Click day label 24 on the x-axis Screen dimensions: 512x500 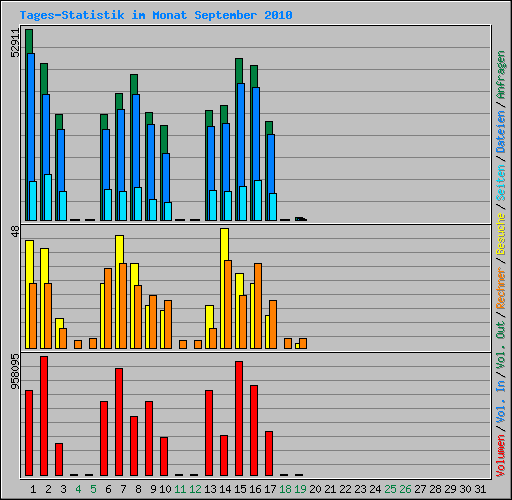click(375, 489)
